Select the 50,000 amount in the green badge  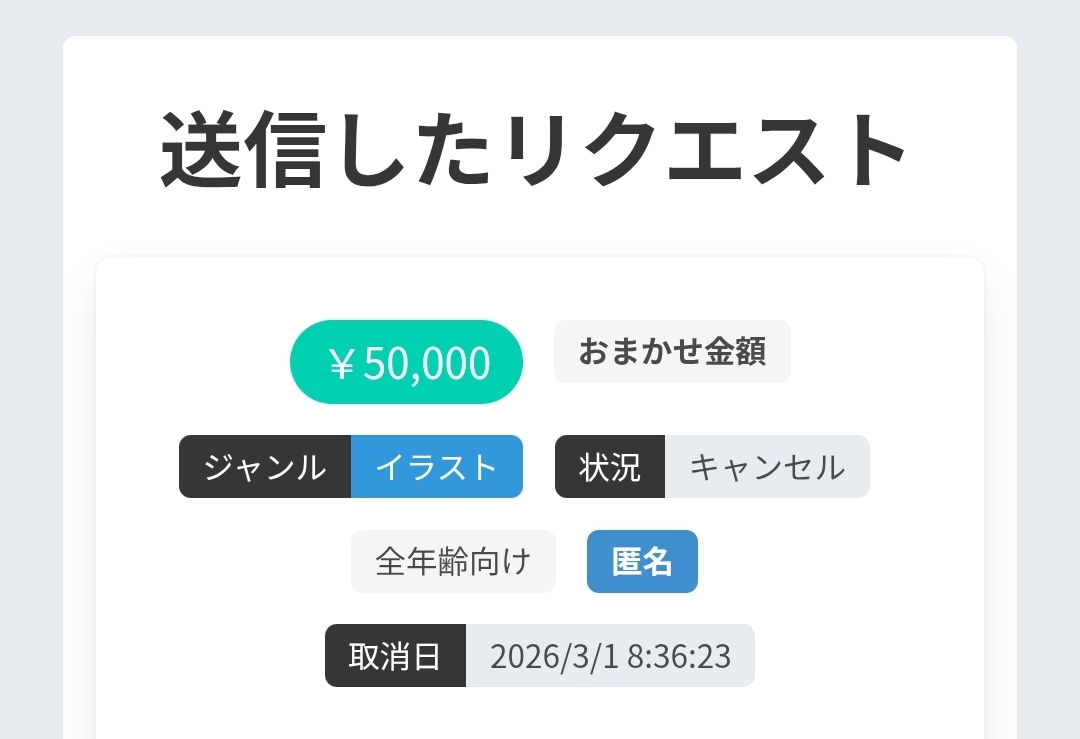(427, 364)
